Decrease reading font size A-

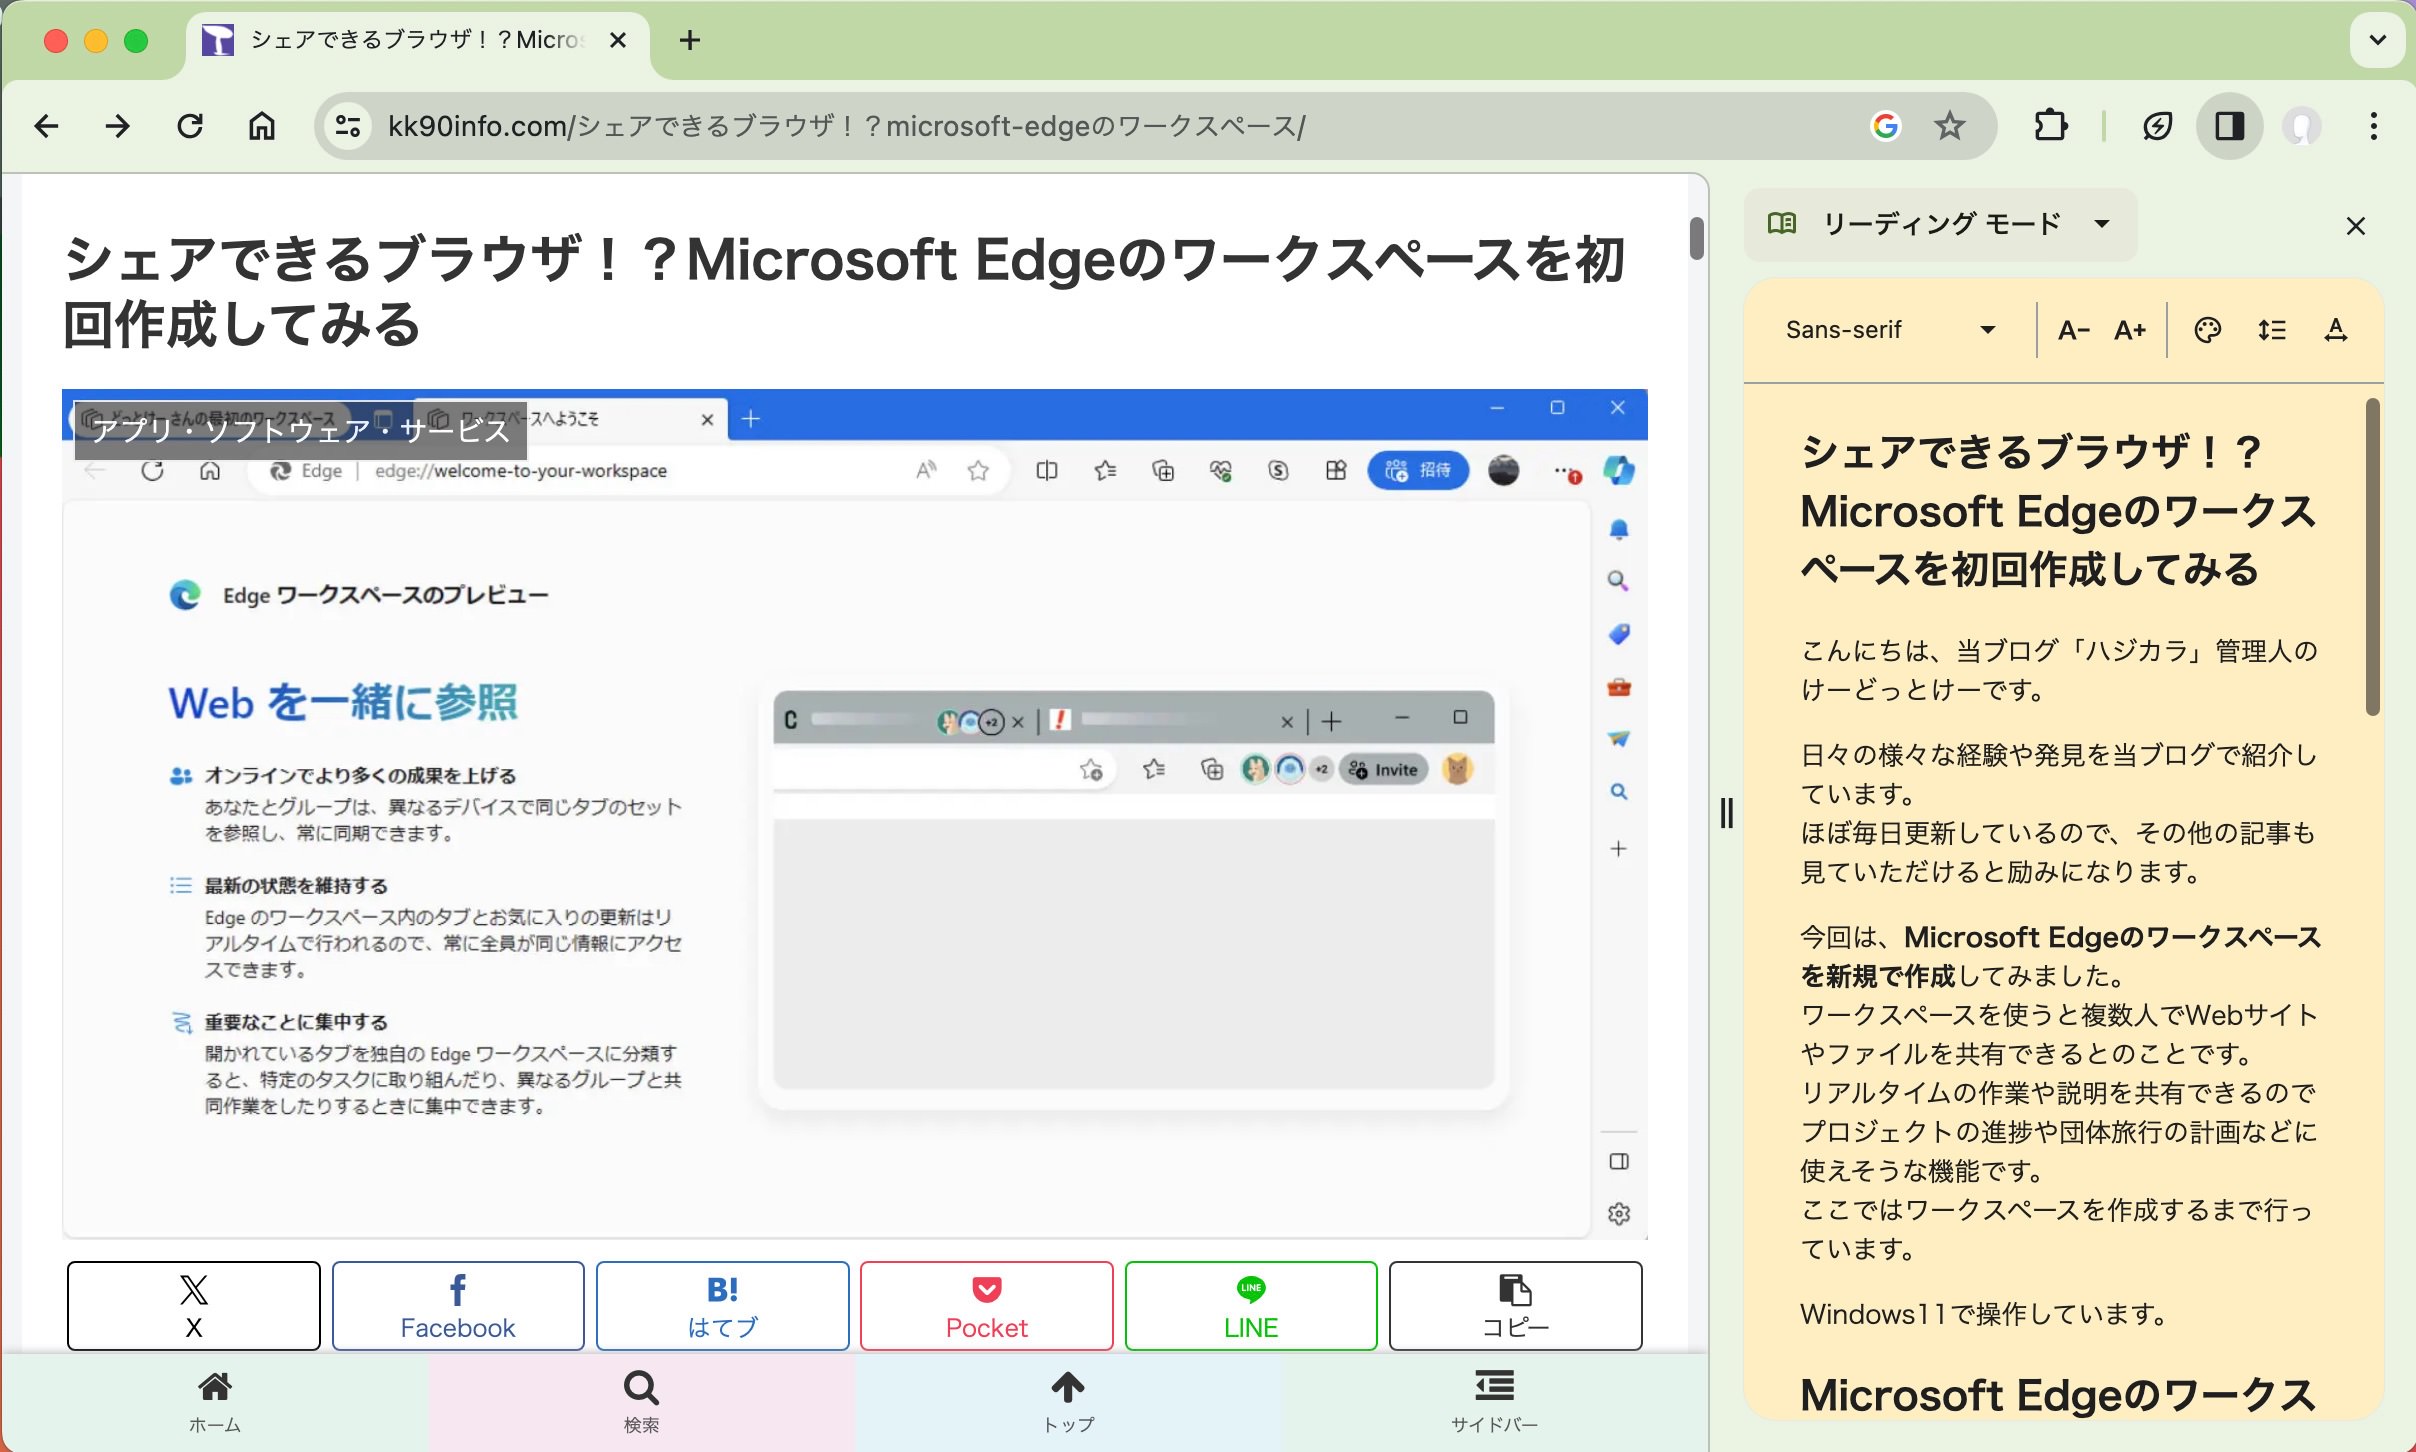(2074, 330)
